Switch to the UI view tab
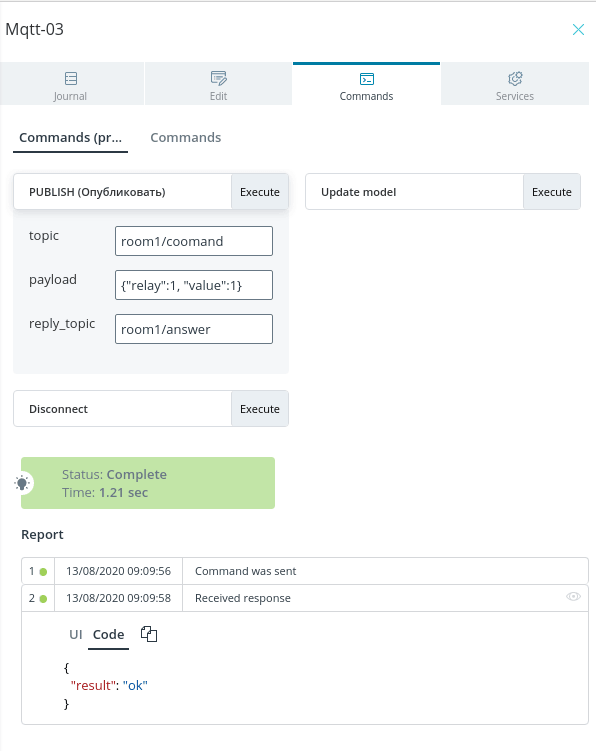This screenshot has width=596, height=751. 76,635
